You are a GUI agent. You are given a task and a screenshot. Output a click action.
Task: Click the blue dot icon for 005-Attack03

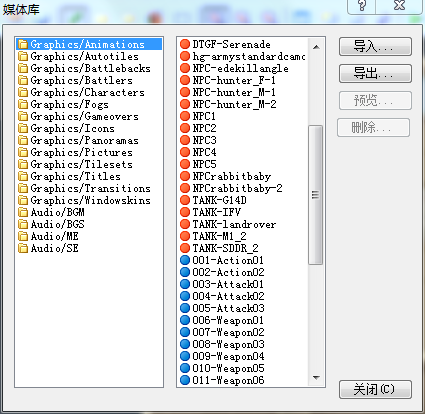(185, 308)
